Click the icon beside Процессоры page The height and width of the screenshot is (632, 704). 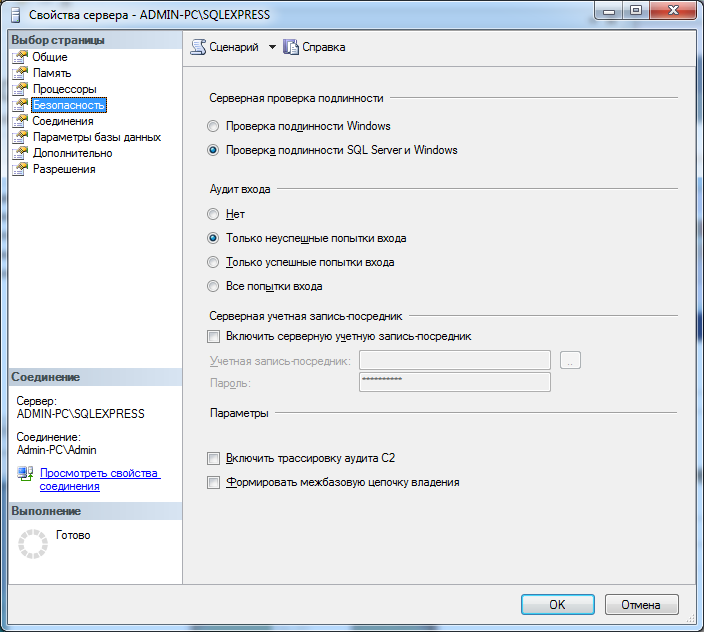(x=20, y=89)
